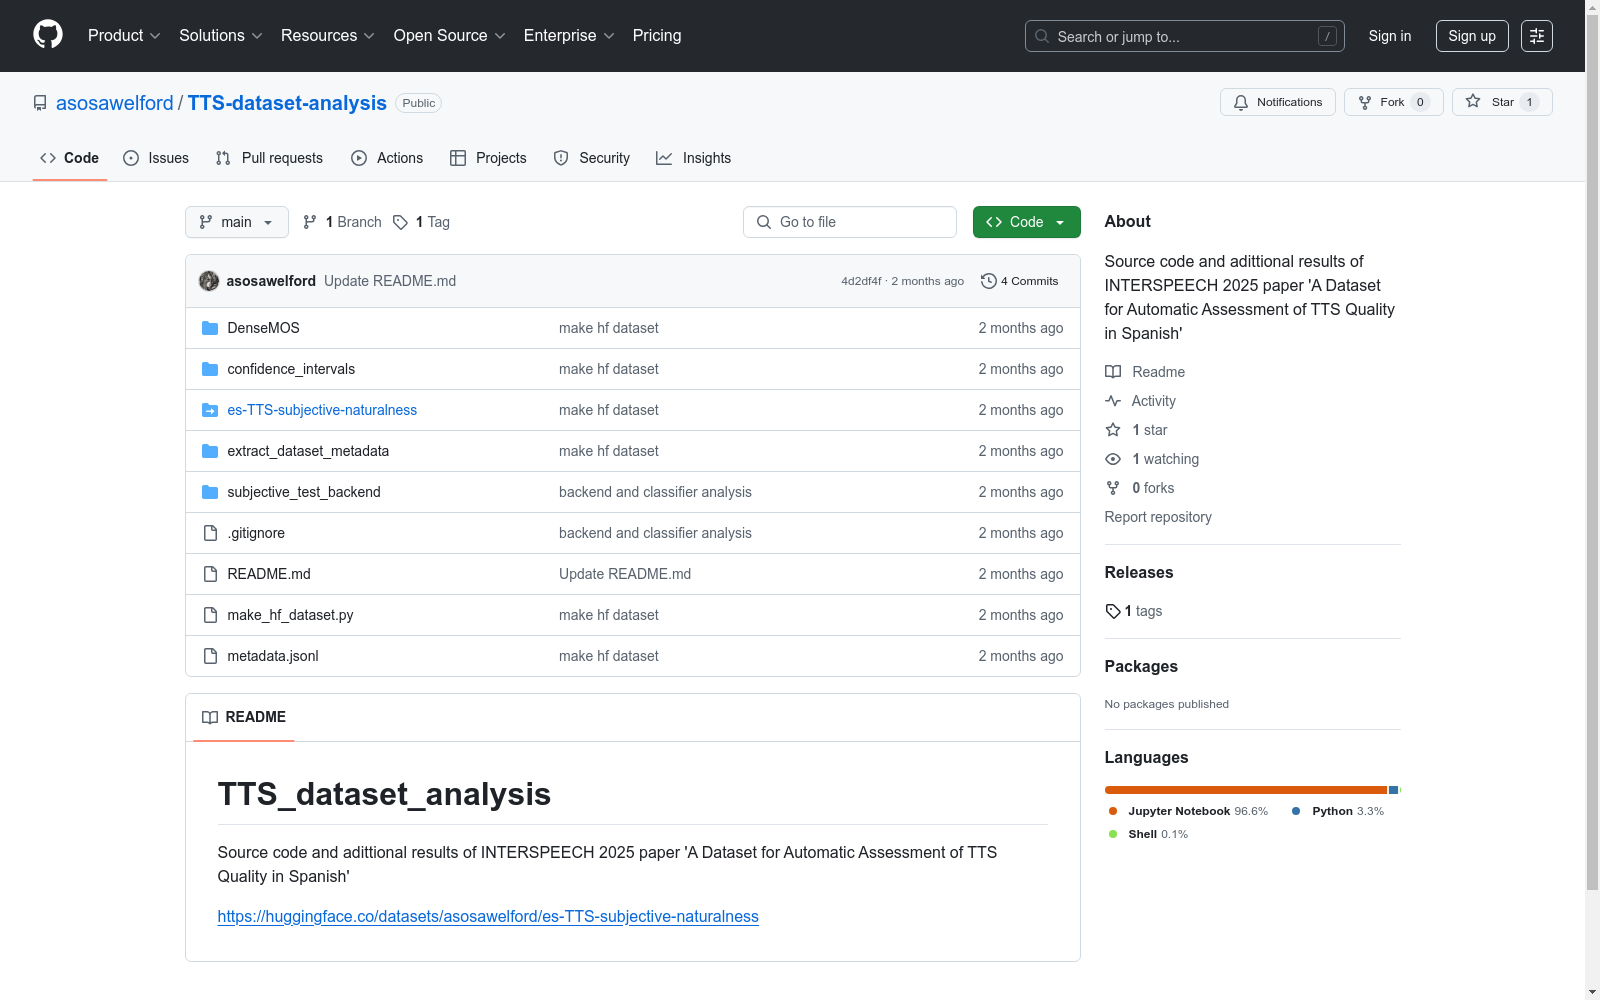Image resolution: width=1600 pixels, height=1000 pixels.
Task: Open the asosawelford owner profile link
Action: tap(115, 103)
